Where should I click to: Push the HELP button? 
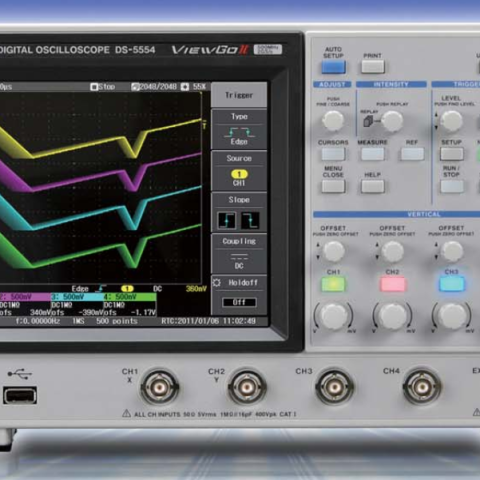[373, 186]
